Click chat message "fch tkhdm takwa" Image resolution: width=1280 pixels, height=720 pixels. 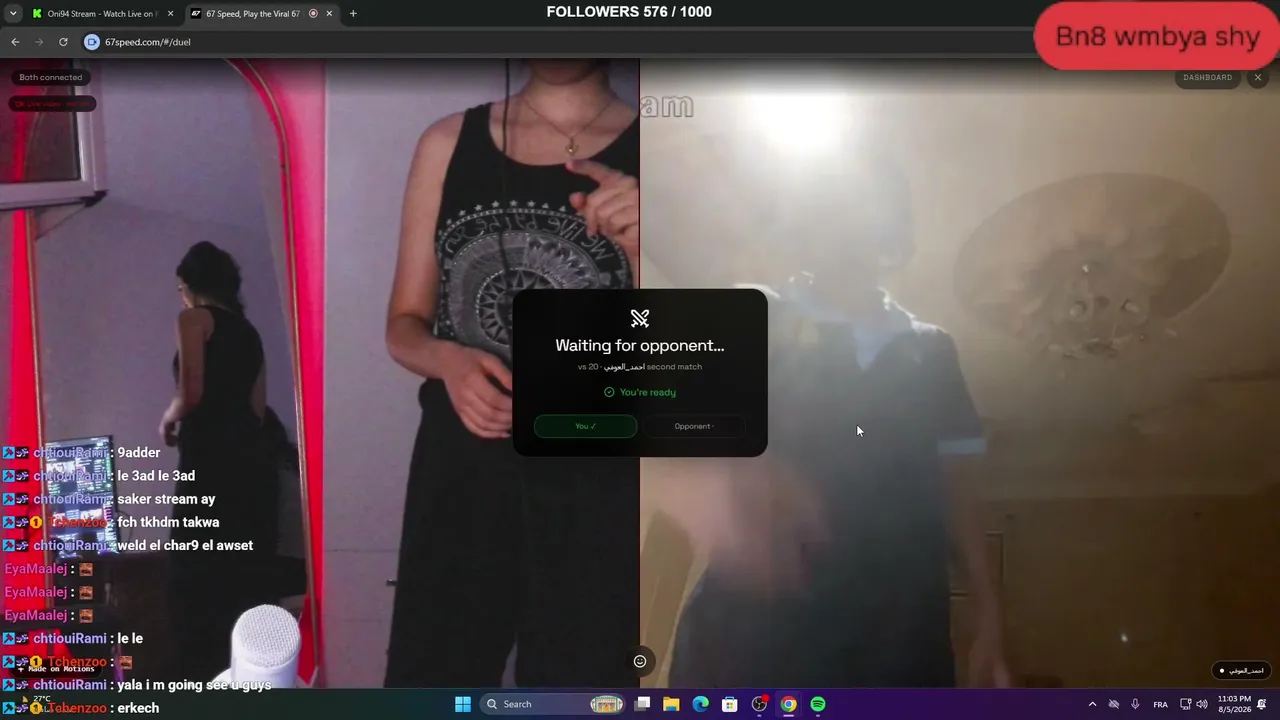168,522
